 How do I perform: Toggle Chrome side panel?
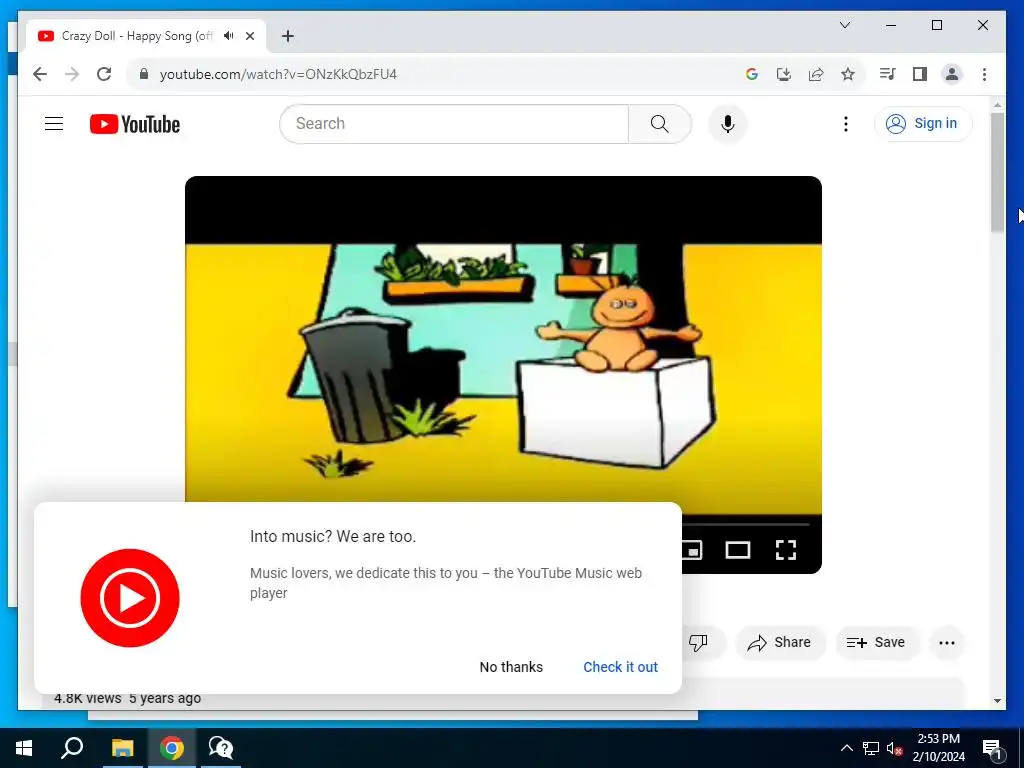point(920,74)
